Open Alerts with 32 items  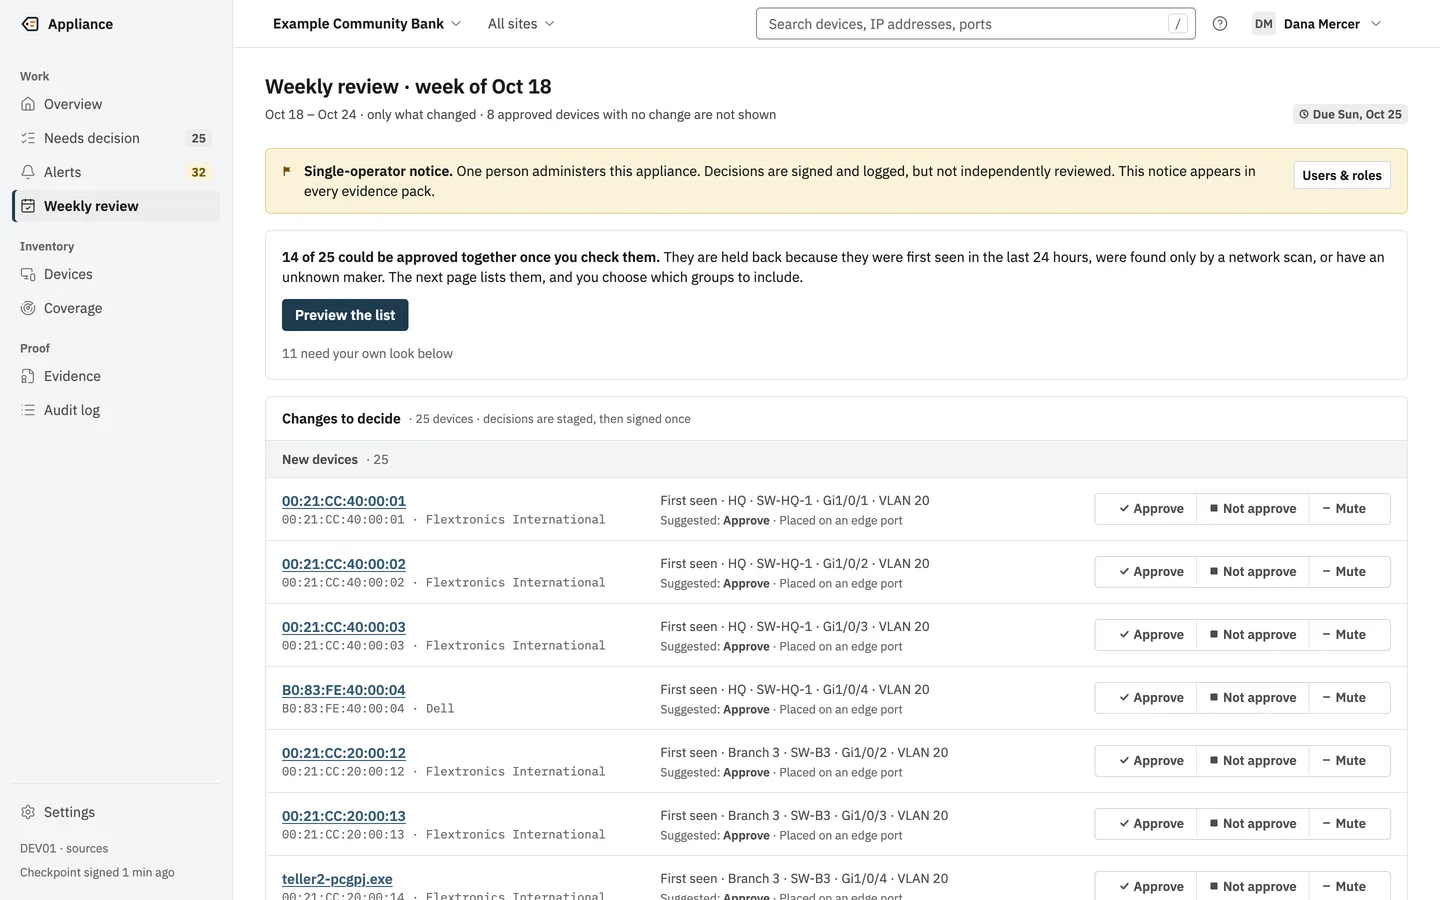116,172
